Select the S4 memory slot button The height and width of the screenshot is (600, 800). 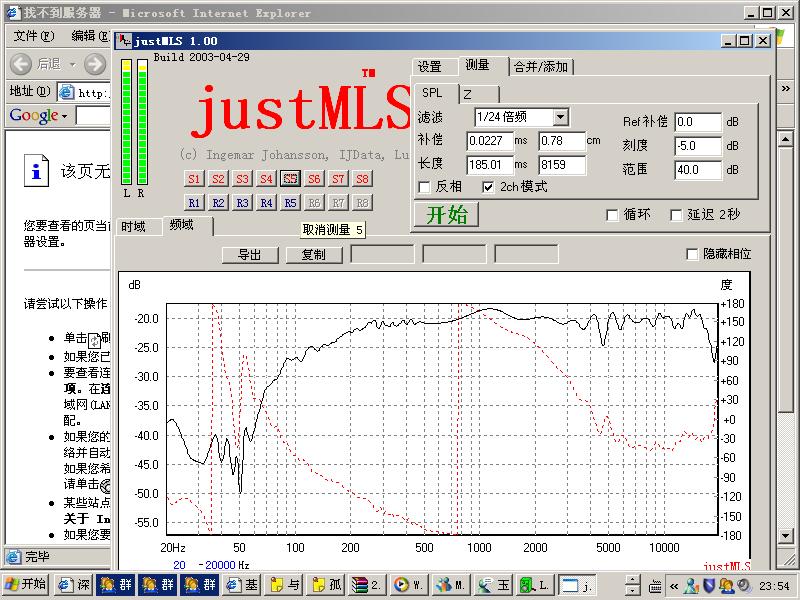pyautogui.click(x=266, y=179)
